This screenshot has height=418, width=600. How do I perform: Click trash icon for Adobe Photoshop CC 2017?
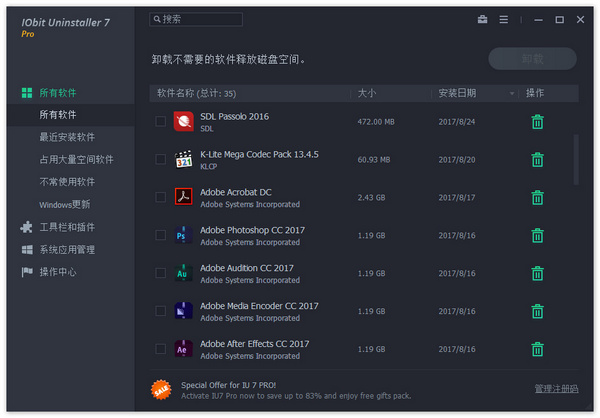[x=537, y=235]
